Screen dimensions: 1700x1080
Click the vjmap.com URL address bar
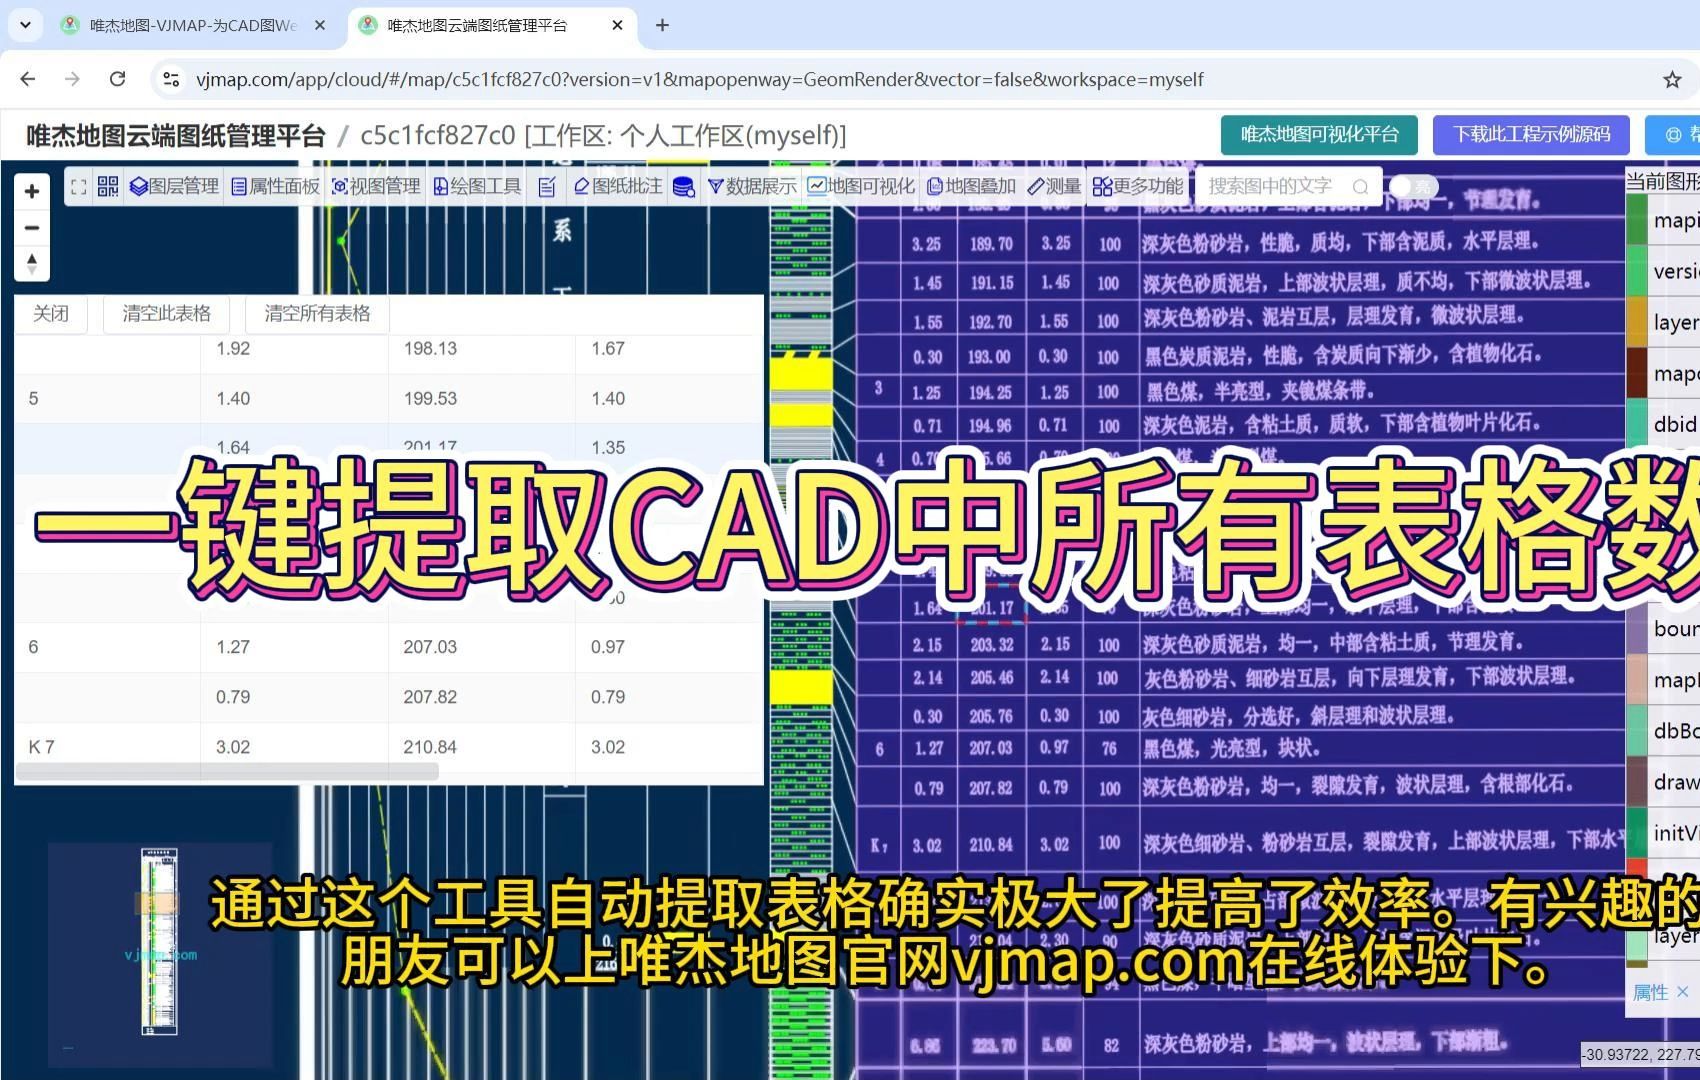(700, 79)
